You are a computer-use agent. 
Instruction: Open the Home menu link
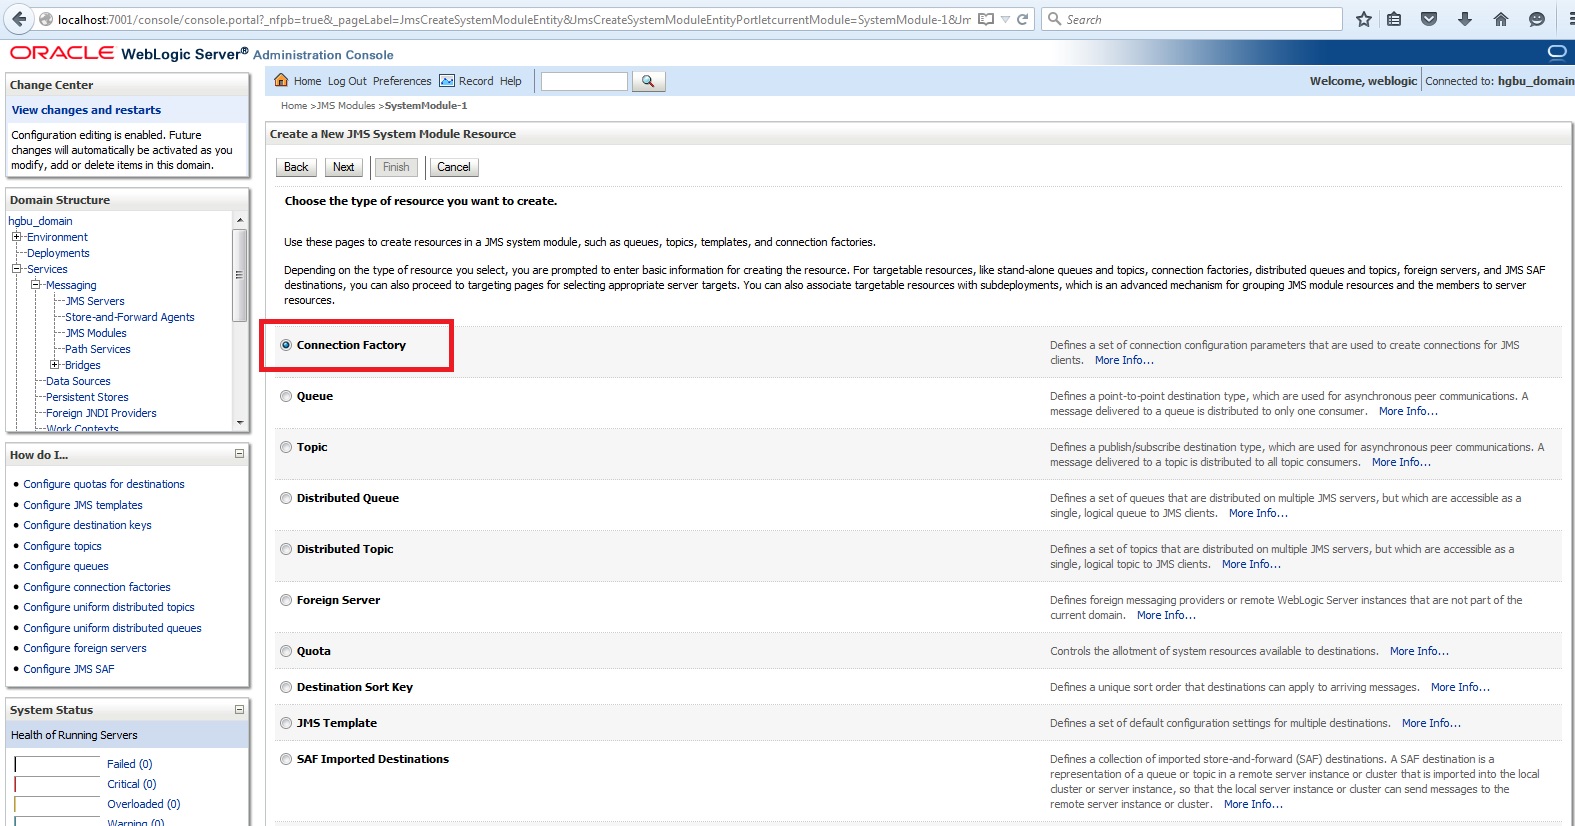[x=307, y=81]
